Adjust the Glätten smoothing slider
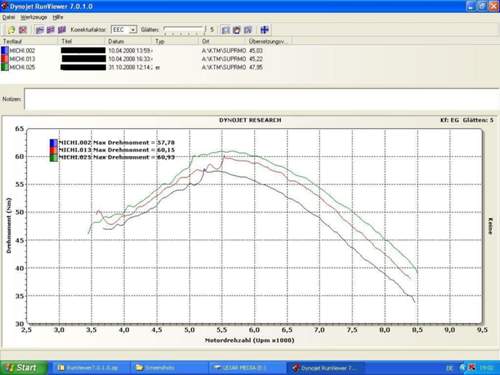This screenshot has width=500, height=375. [184, 30]
